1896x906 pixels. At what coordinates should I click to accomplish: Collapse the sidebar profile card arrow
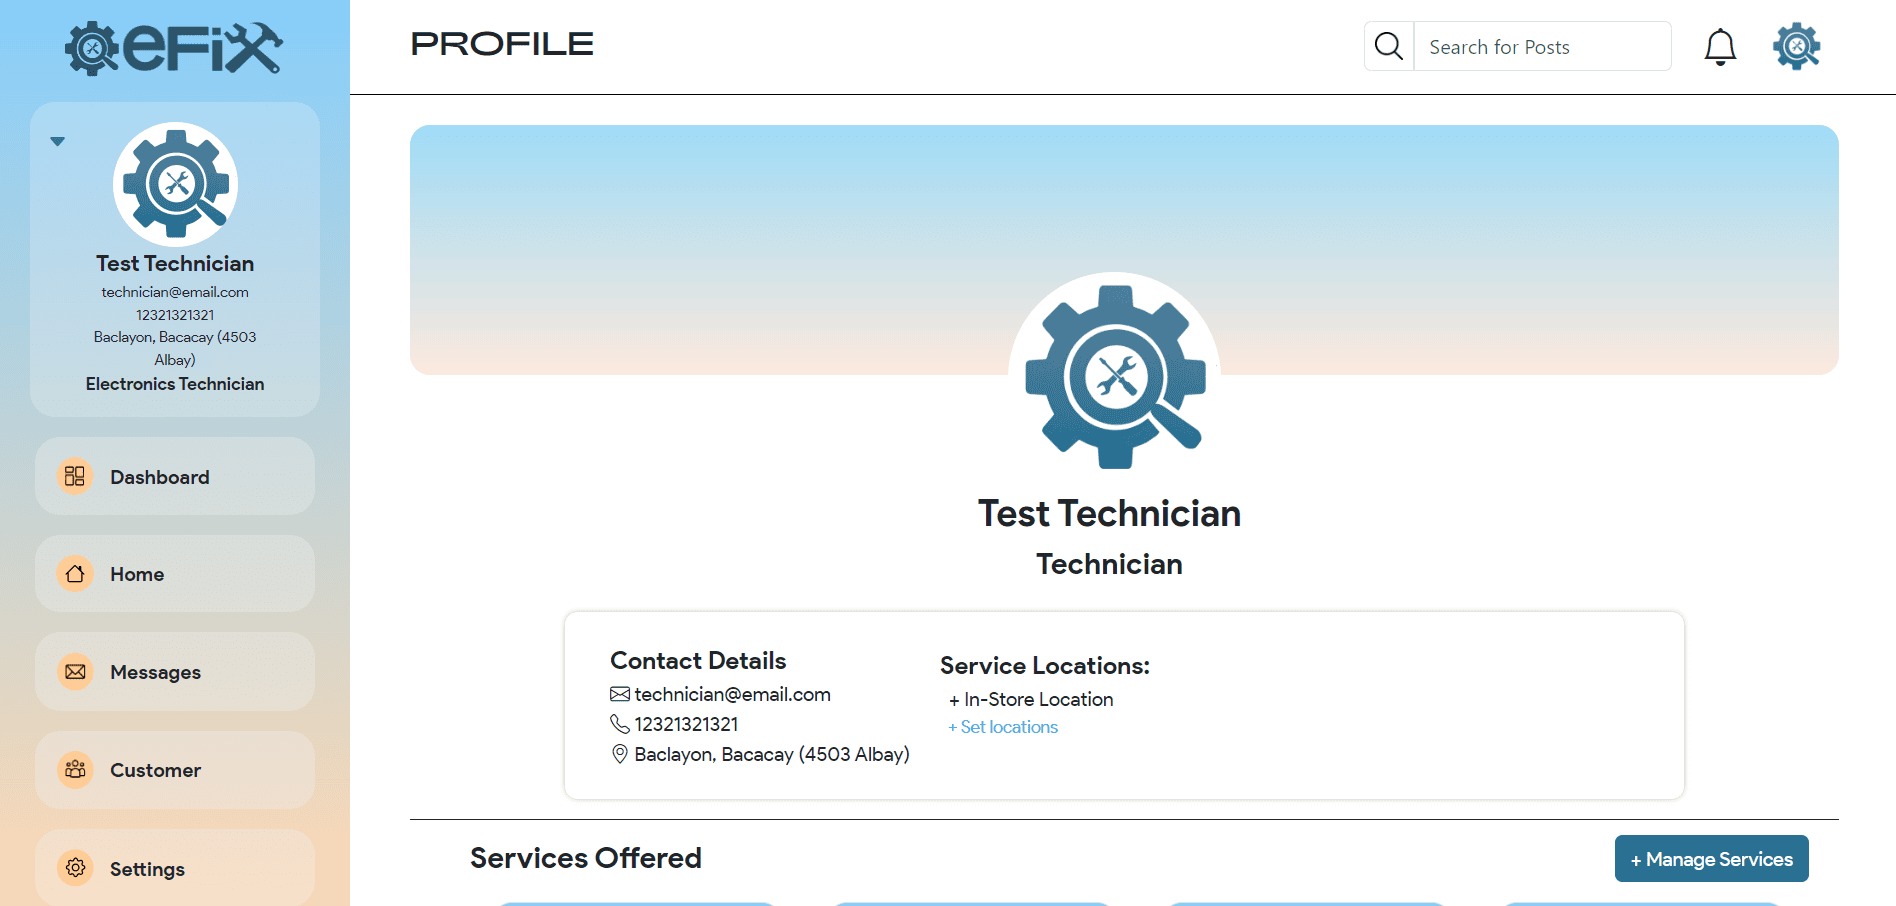(x=58, y=141)
